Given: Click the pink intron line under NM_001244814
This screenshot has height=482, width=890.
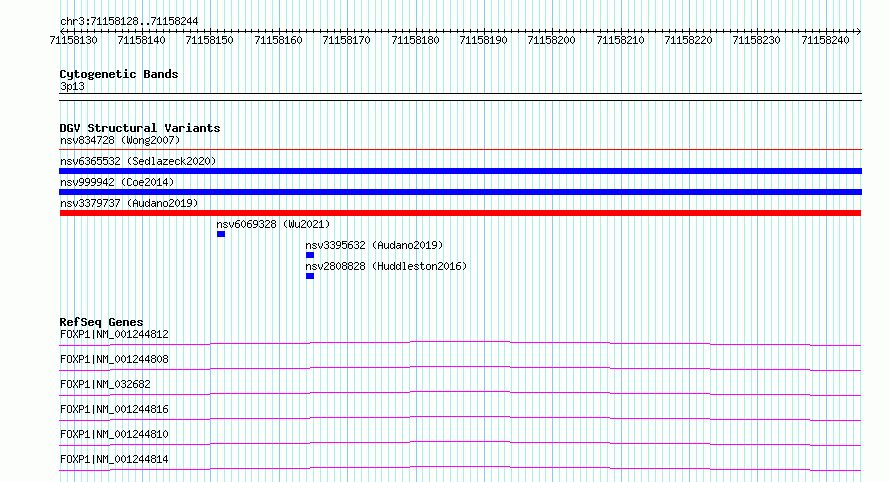Looking at the screenshot, I should (x=460, y=468).
